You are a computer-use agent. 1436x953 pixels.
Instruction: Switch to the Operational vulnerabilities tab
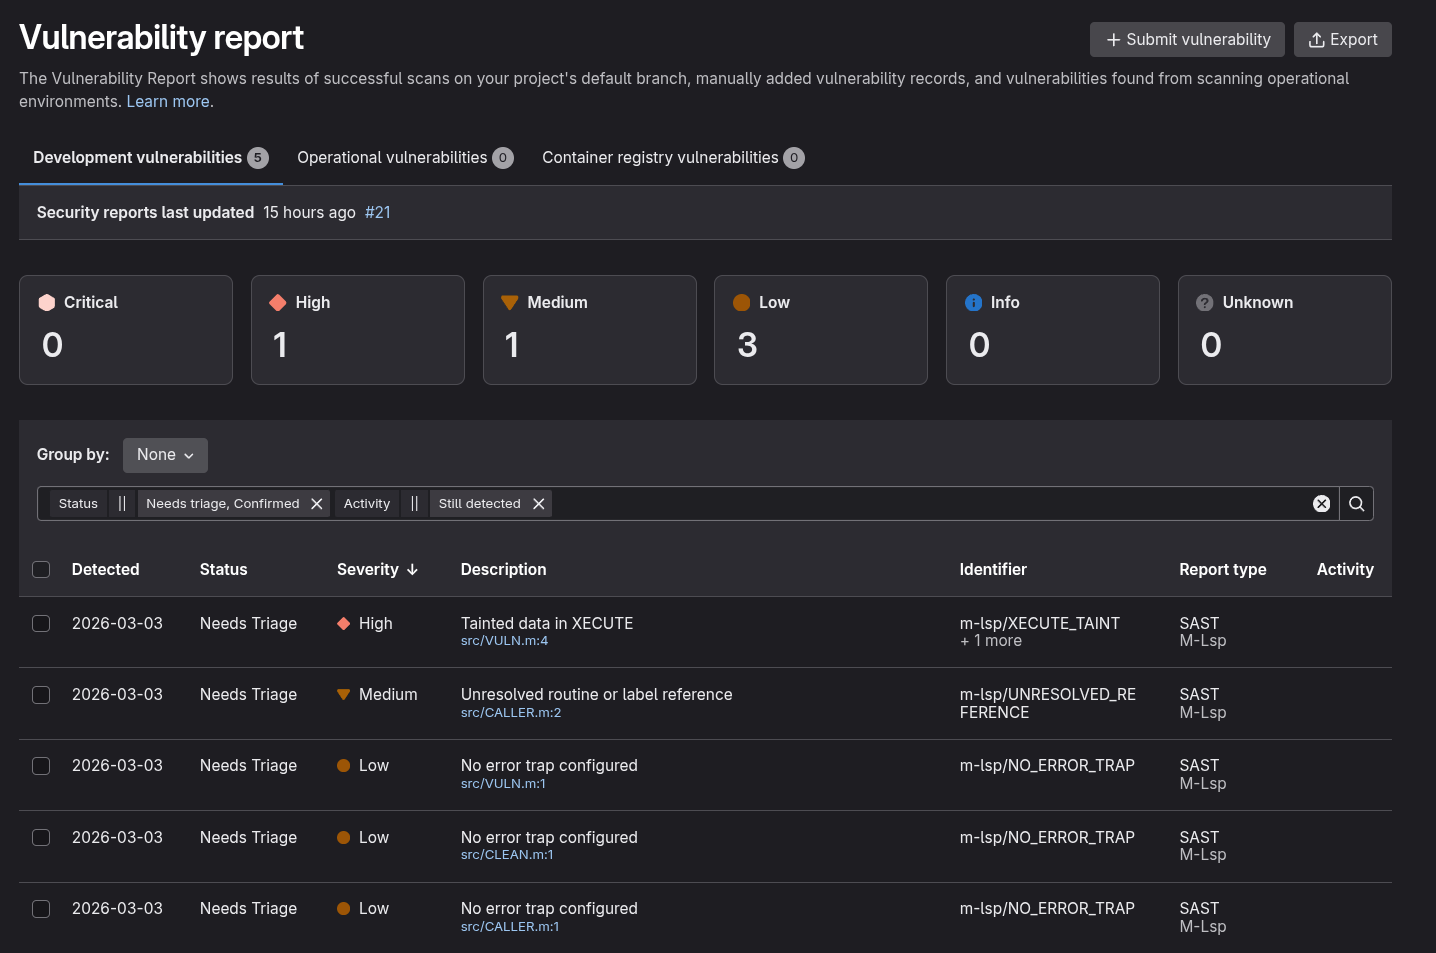point(394,157)
